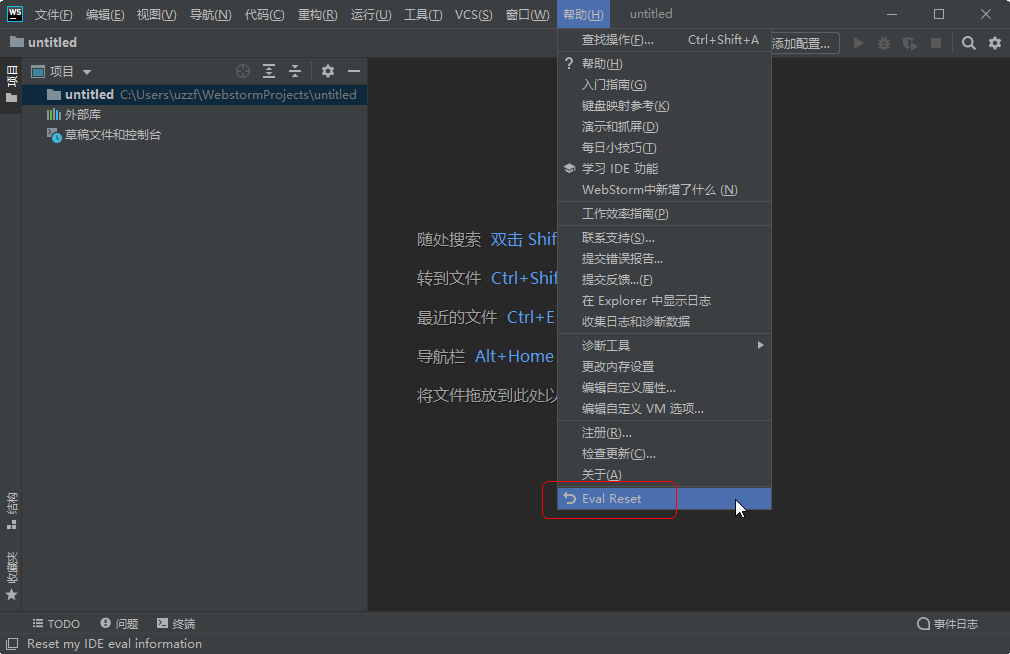Choose 编辑自定义属性... menu item

coord(664,388)
